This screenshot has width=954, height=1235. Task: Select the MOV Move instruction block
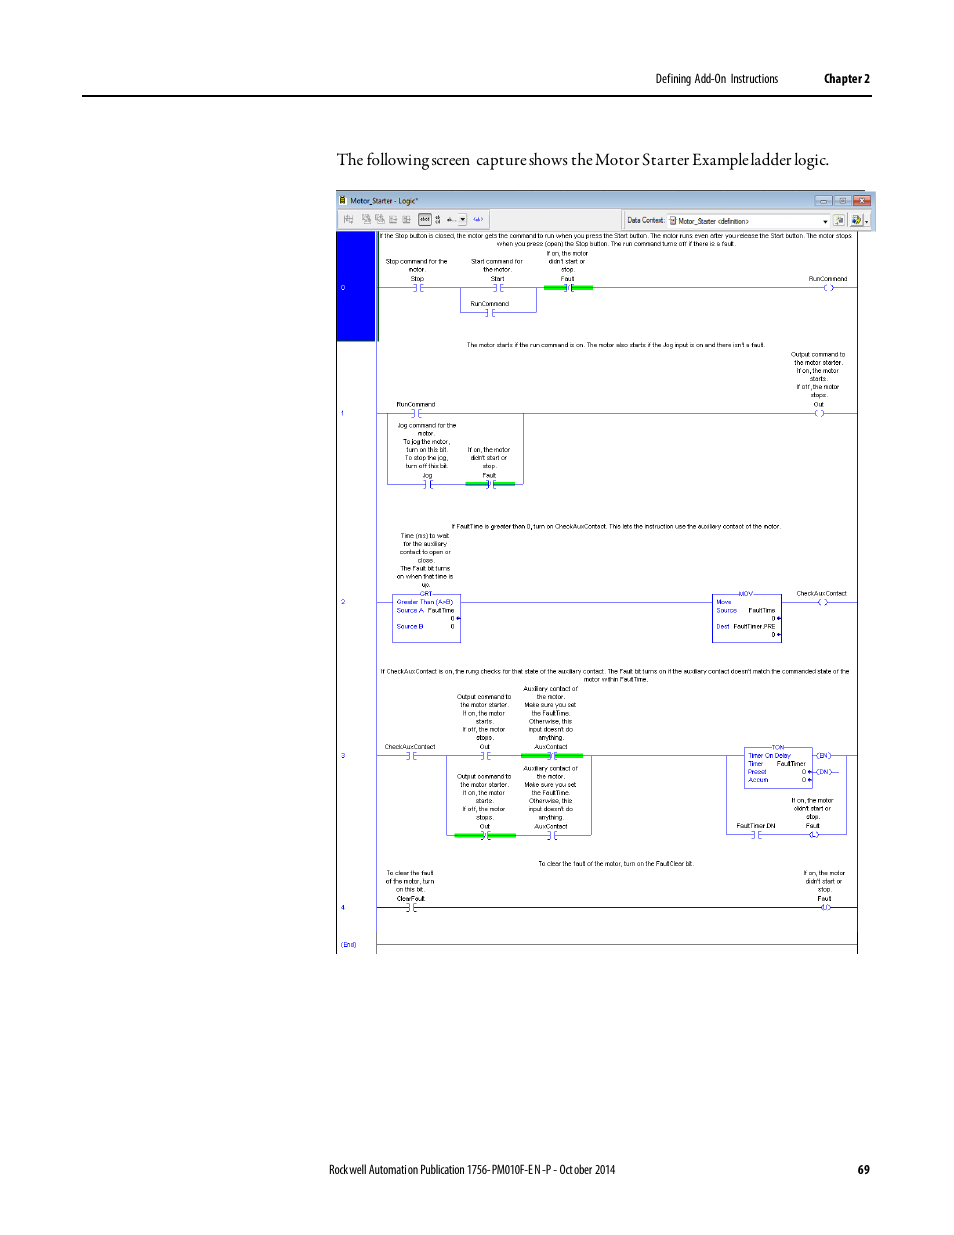pos(747,617)
